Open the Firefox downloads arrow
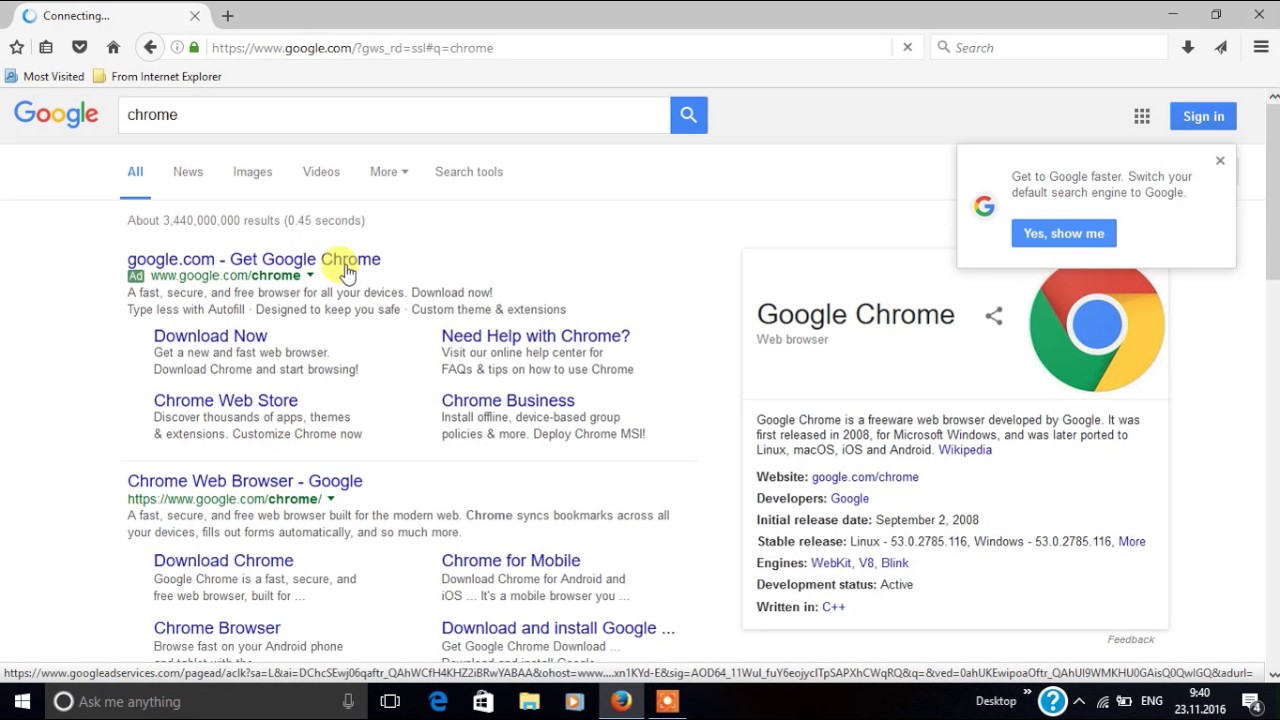This screenshot has height=720, width=1280. [x=1188, y=47]
